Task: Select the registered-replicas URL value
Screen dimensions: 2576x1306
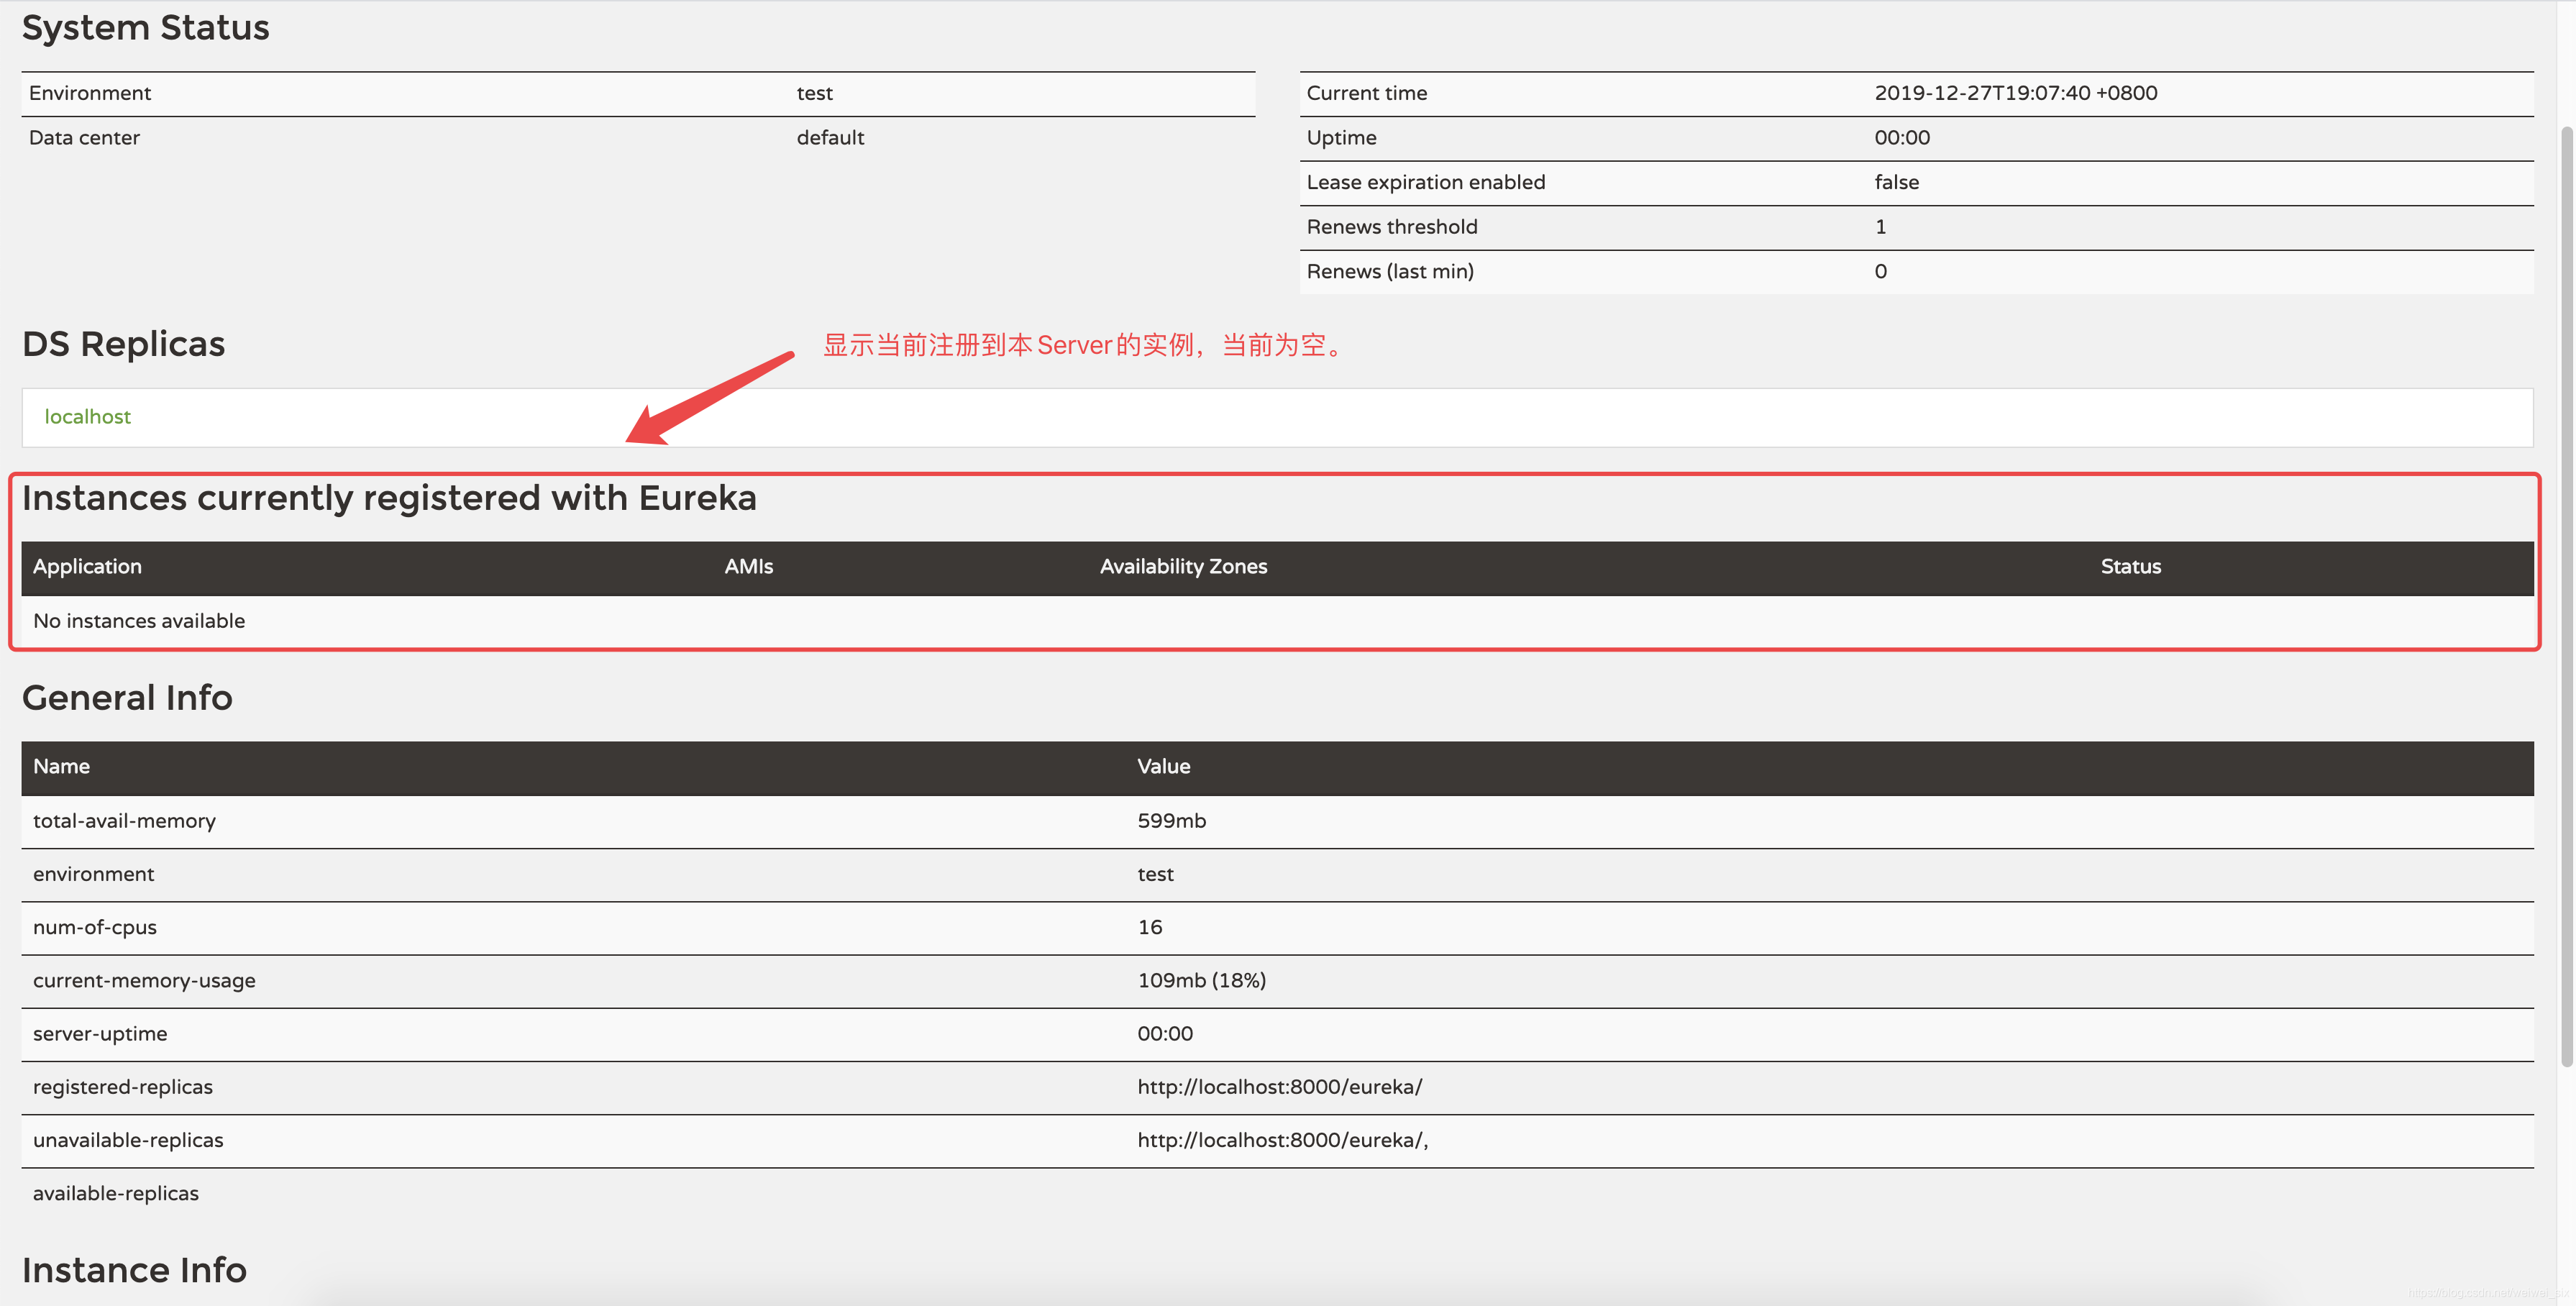Action: coord(1279,1087)
